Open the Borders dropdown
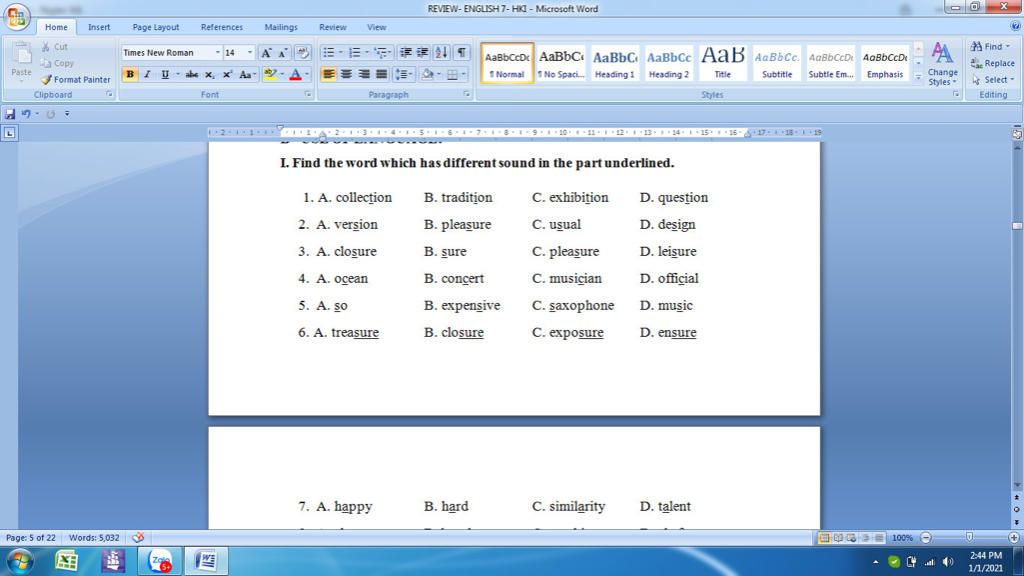1024x576 pixels. click(464, 74)
